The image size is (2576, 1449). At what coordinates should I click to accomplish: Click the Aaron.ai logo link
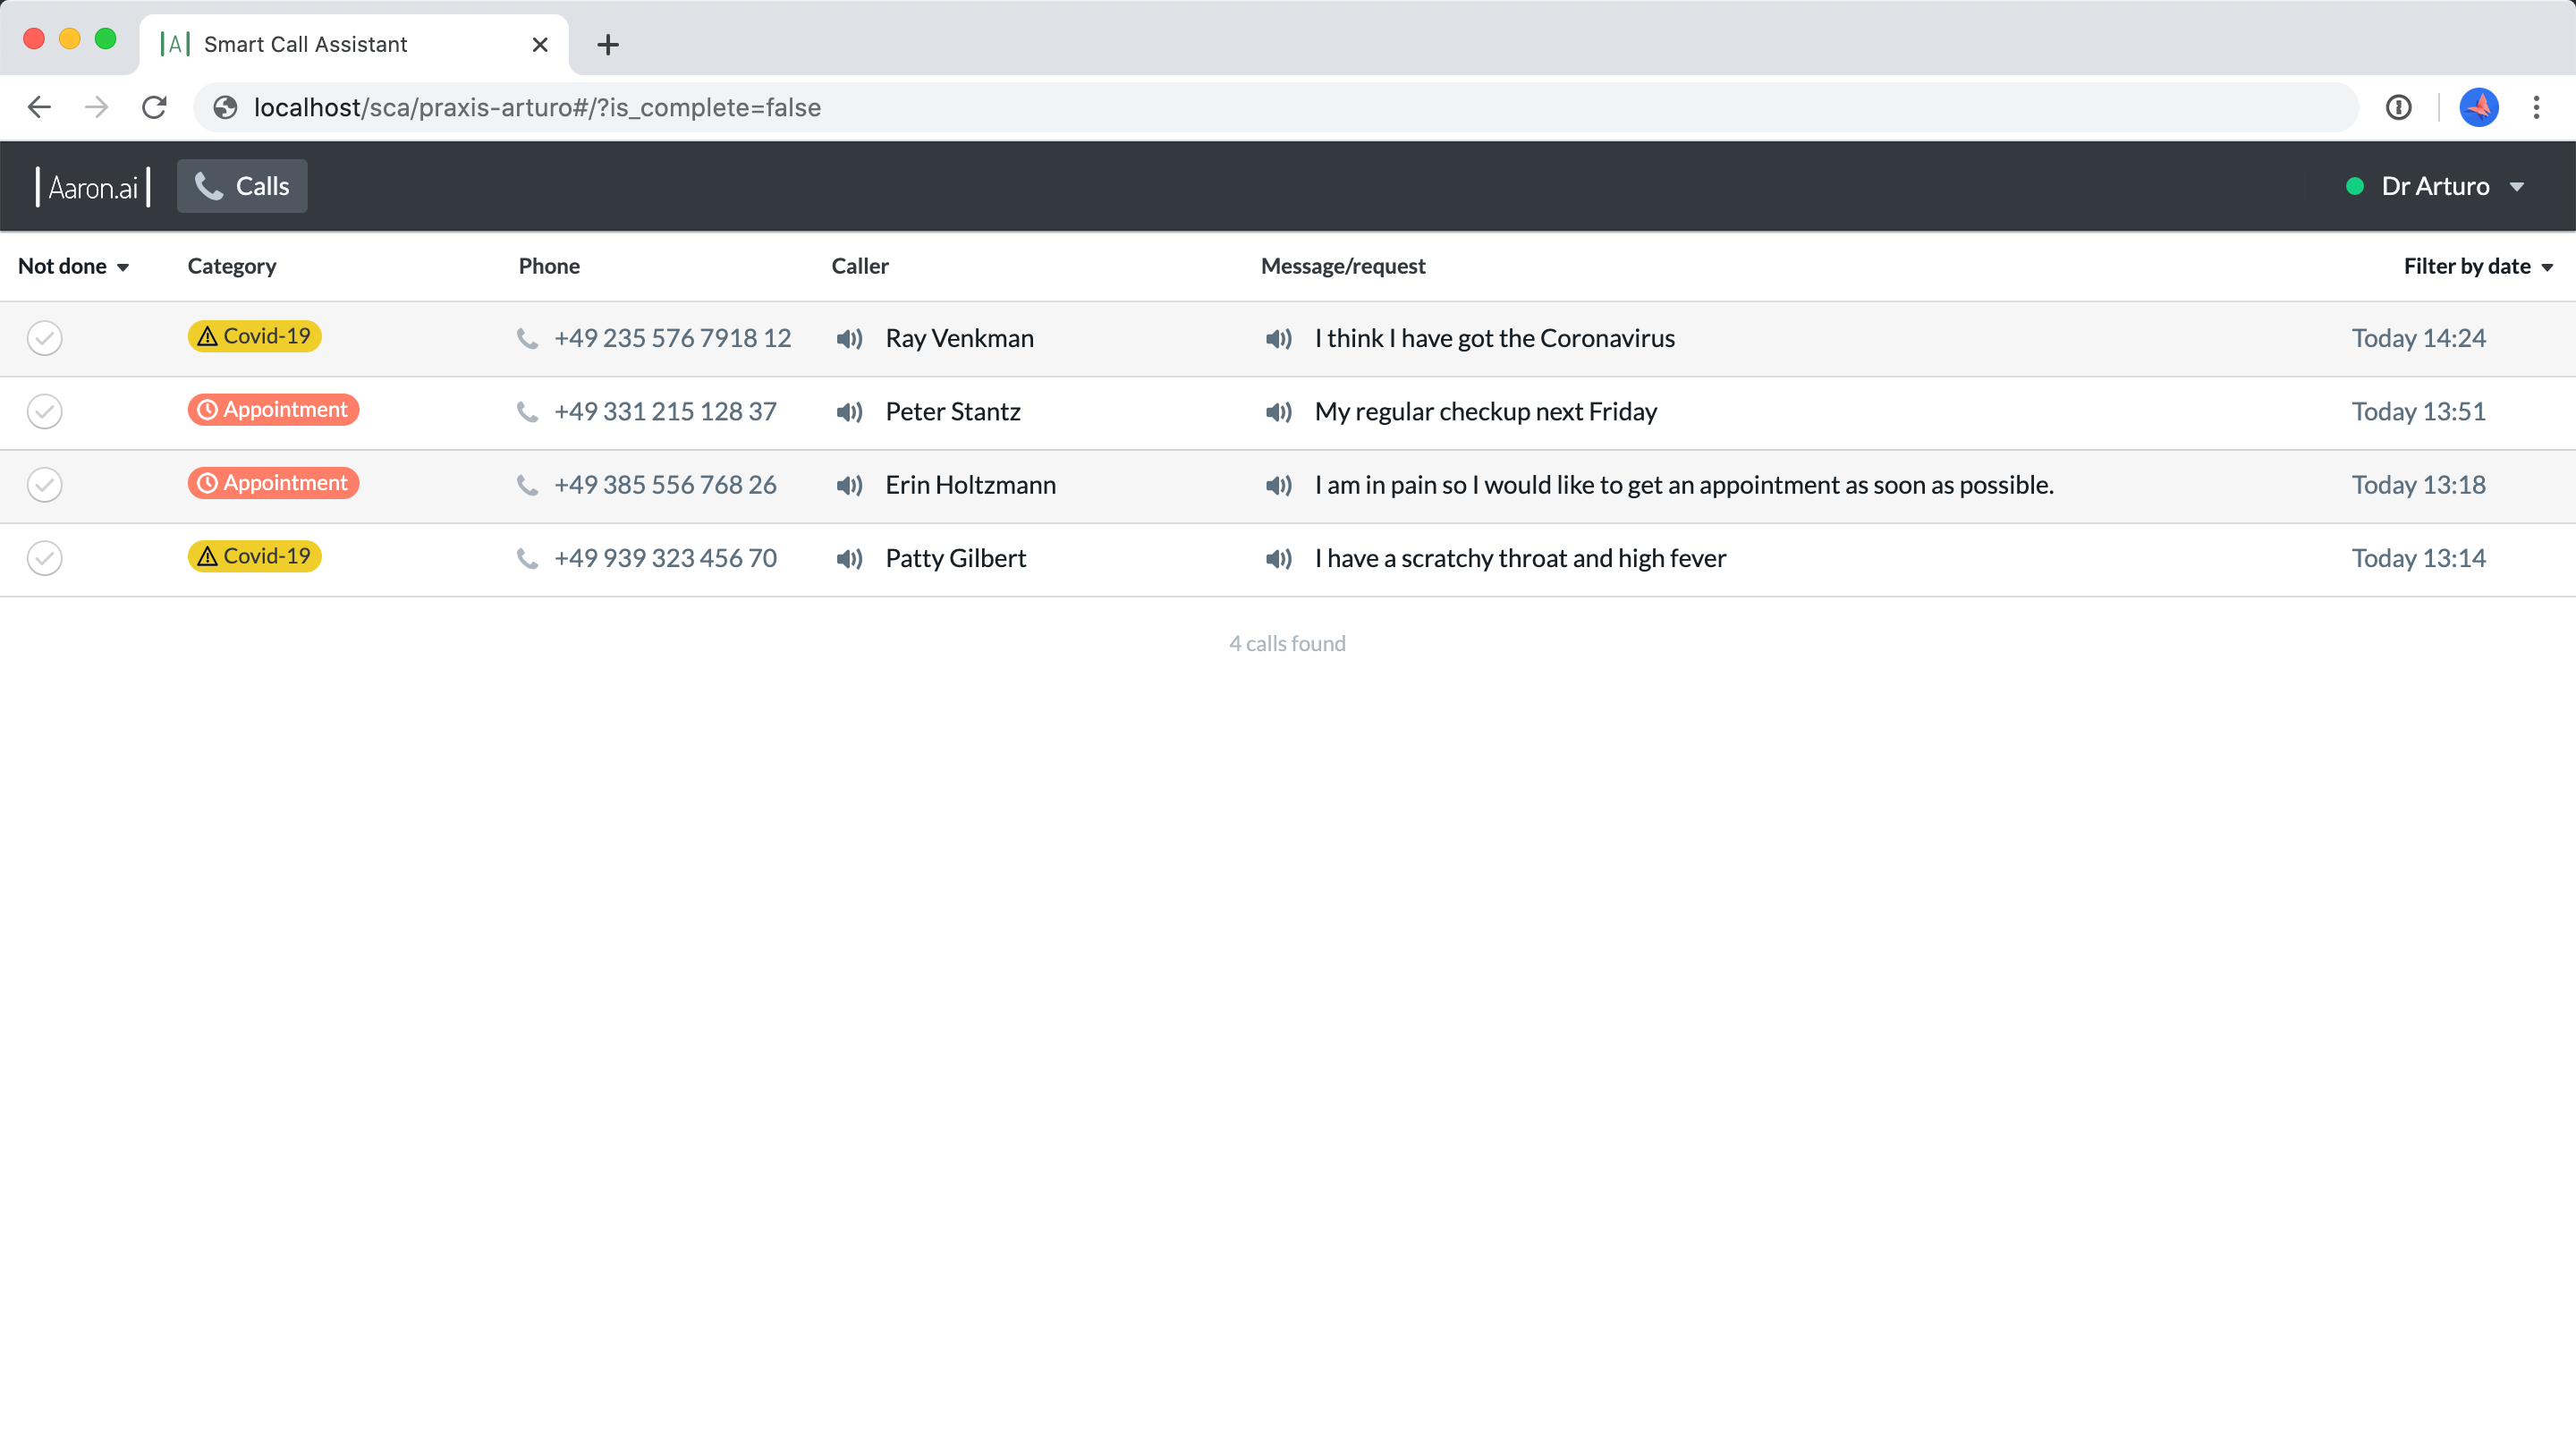point(93,187)
